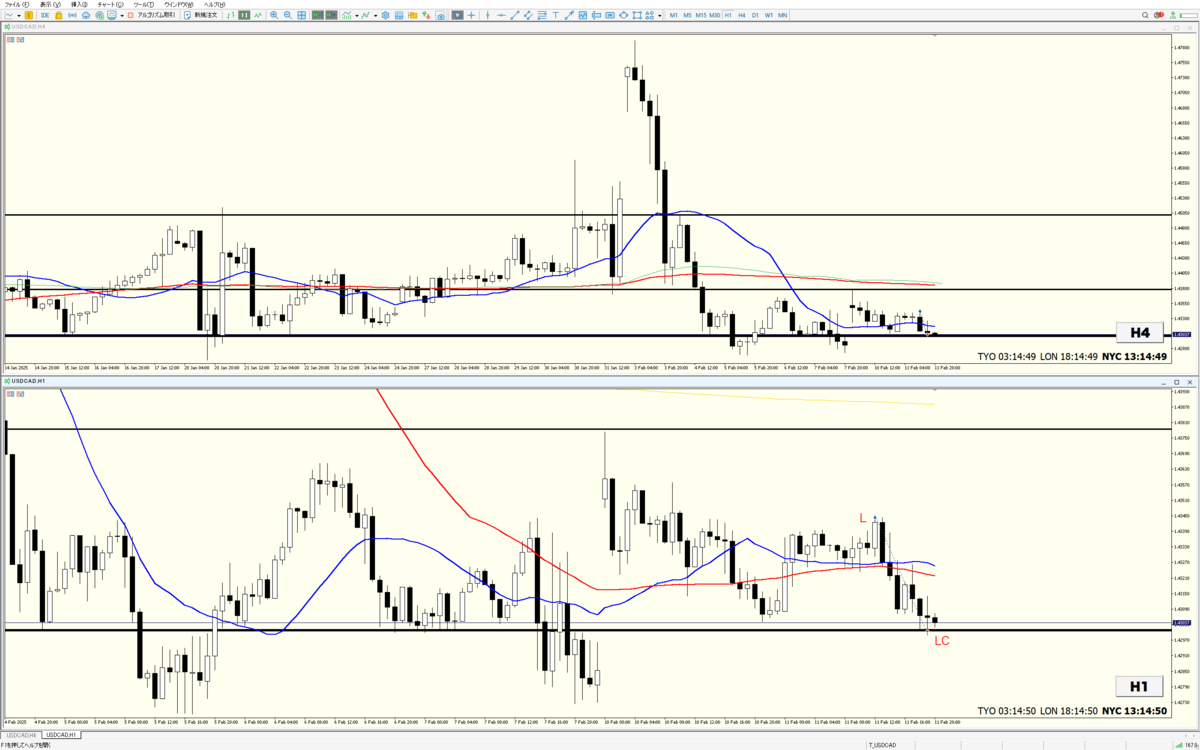Open the ウインドウ(W) menu
Viewport: 1200px width, 750px height.
click(x=178, y=5)
